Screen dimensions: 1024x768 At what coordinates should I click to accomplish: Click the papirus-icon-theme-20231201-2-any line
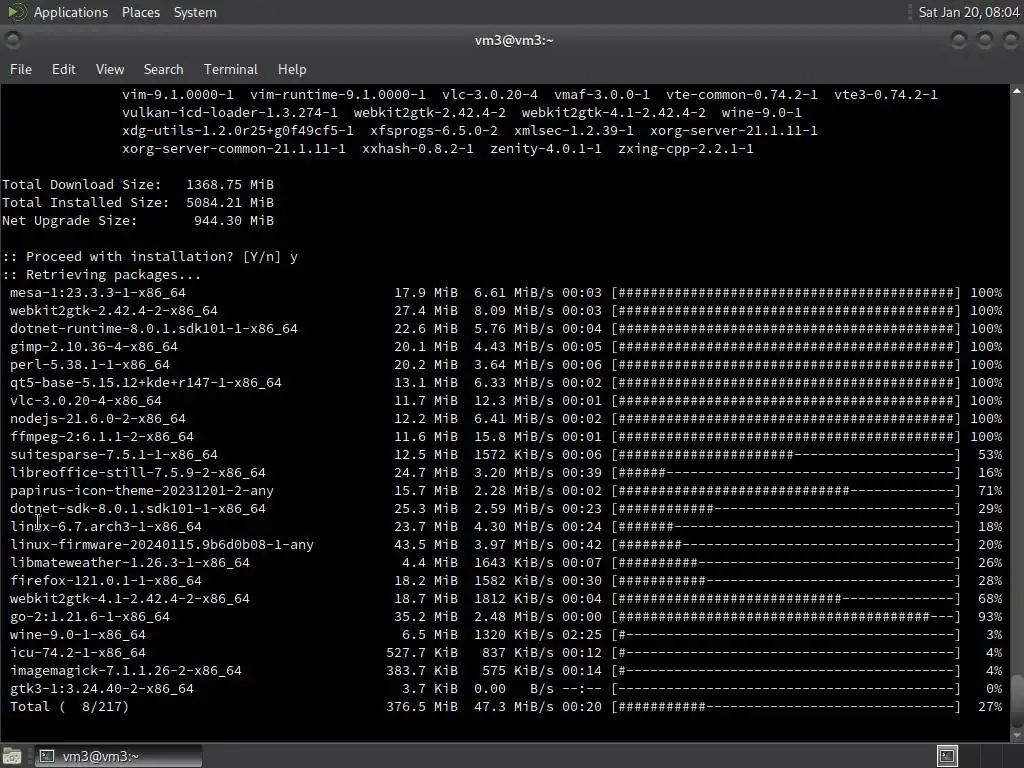pos(506,490)
